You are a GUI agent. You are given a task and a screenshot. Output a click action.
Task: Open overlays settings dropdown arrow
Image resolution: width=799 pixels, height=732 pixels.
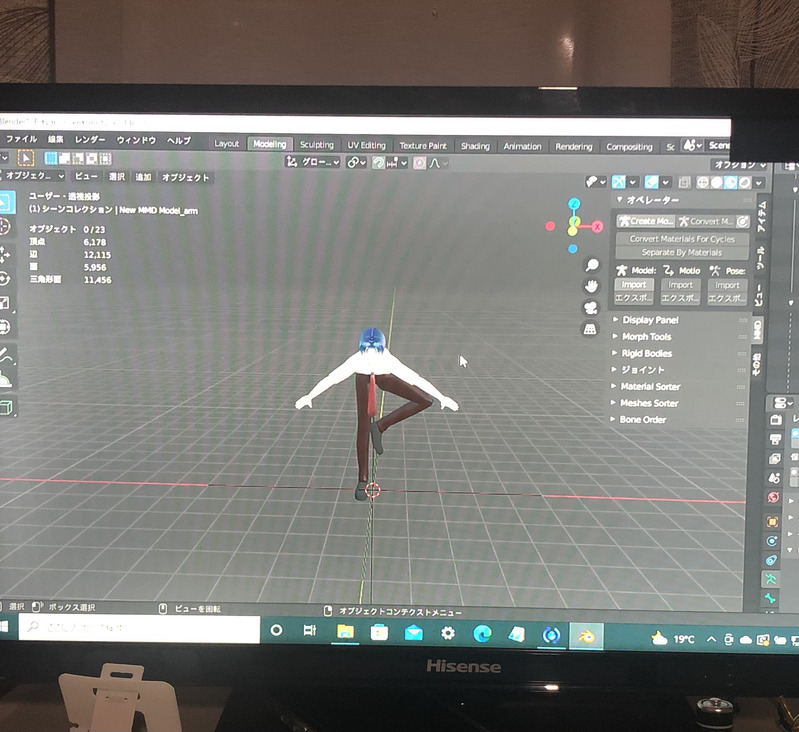(666, 182)
